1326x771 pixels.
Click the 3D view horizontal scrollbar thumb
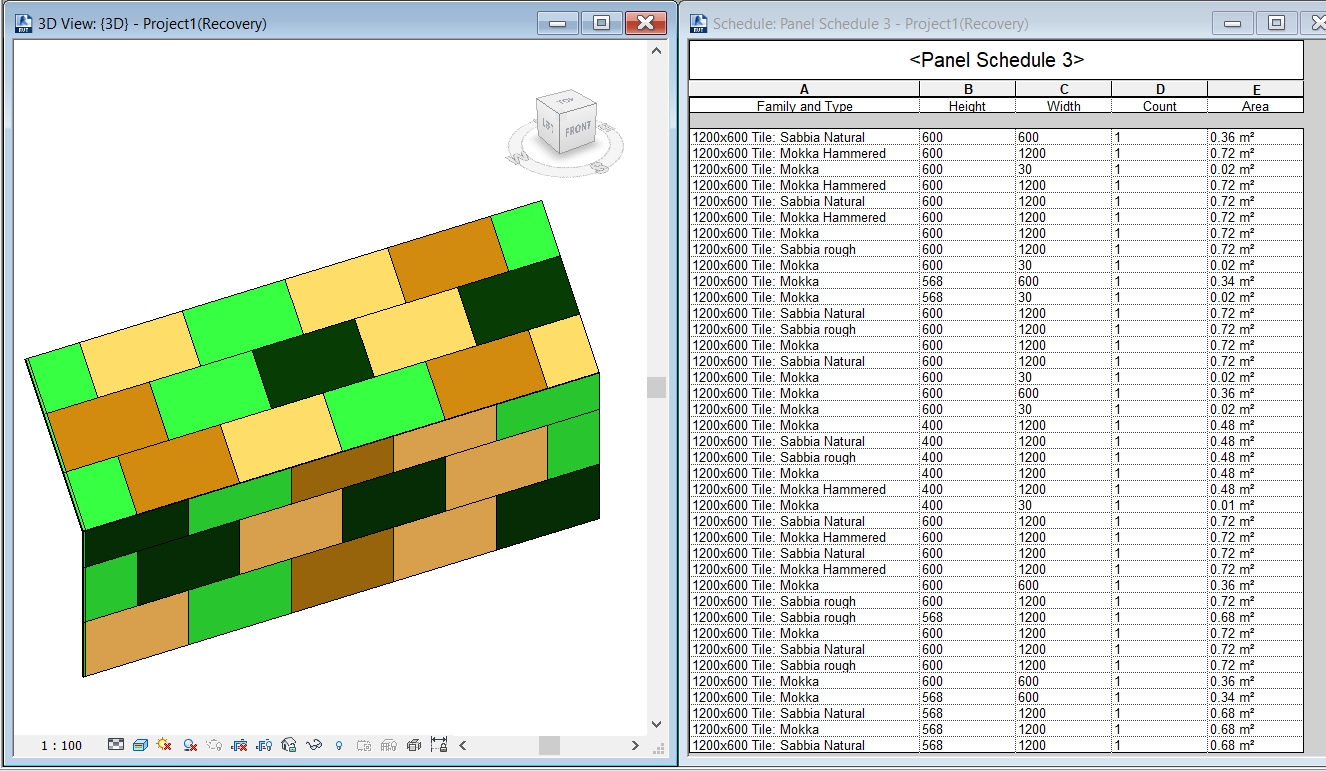coord(549,745)
